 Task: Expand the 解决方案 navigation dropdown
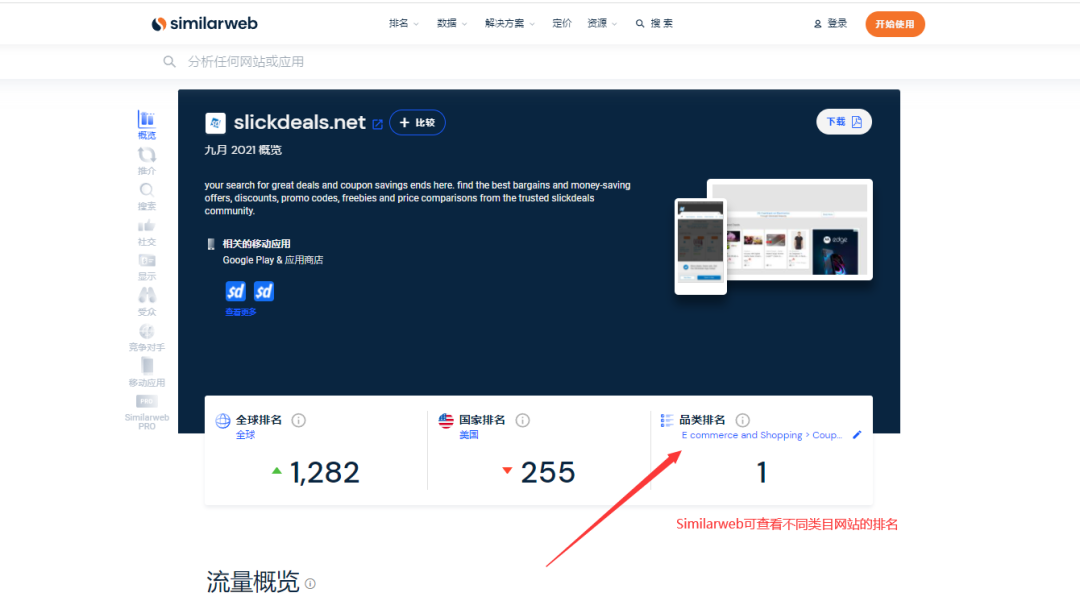tap(510, 23)
